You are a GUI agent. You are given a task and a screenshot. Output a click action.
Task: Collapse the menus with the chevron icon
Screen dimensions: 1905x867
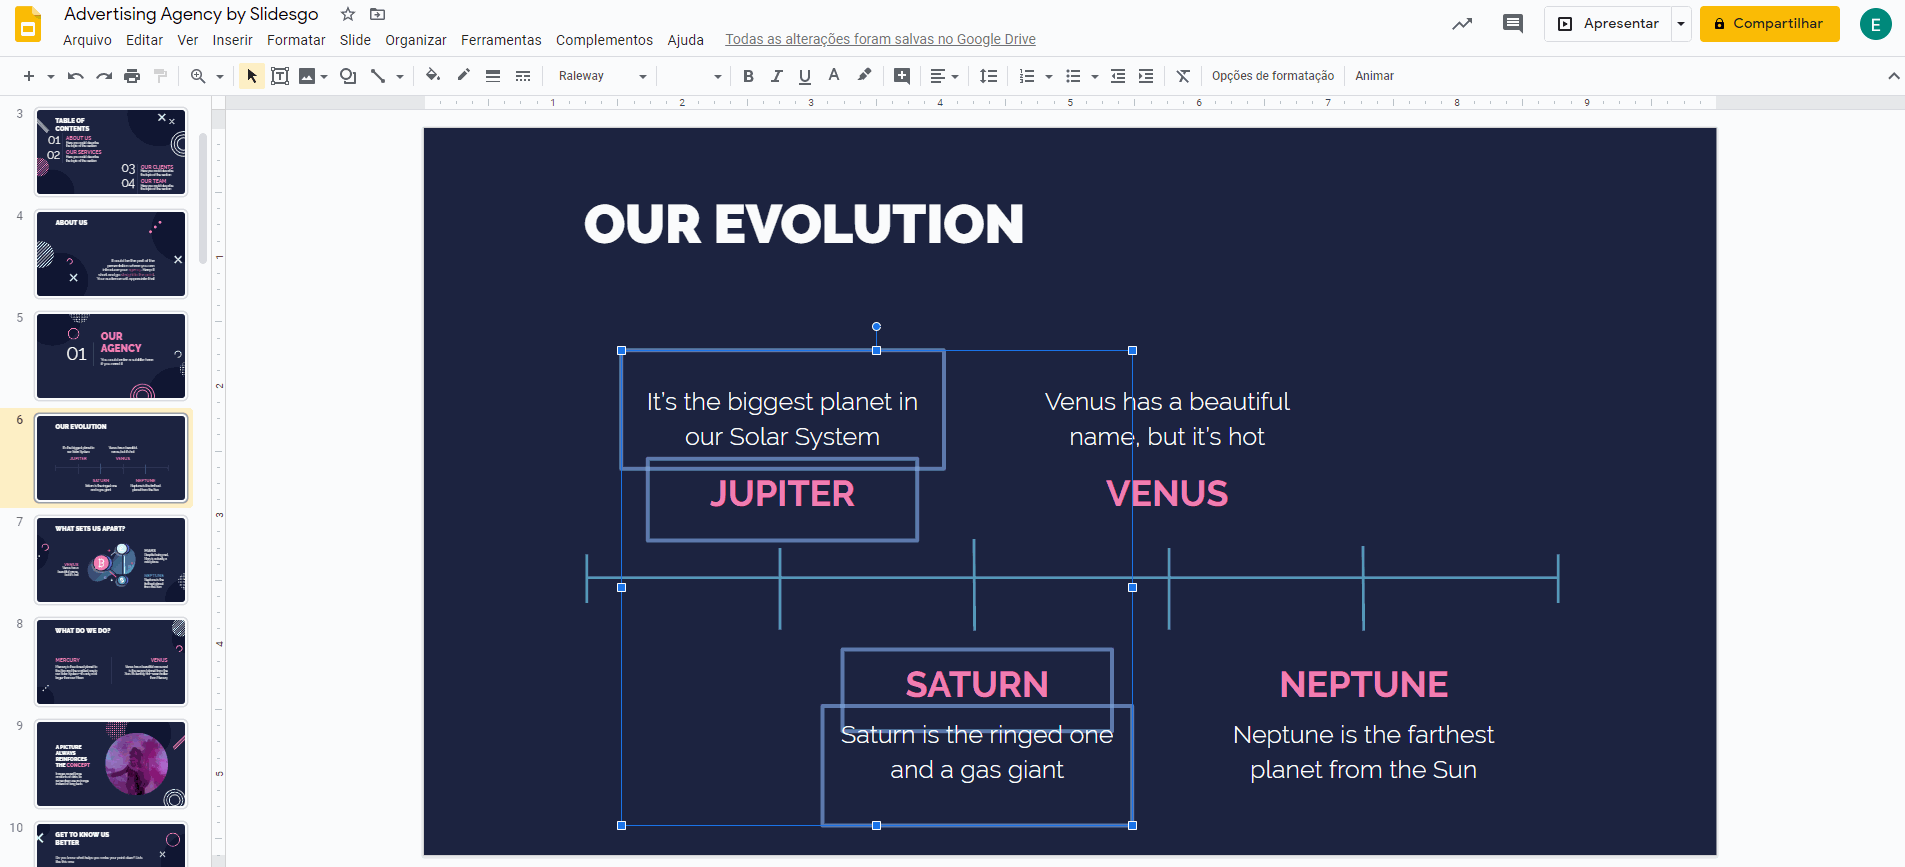tap(1893, 76)
